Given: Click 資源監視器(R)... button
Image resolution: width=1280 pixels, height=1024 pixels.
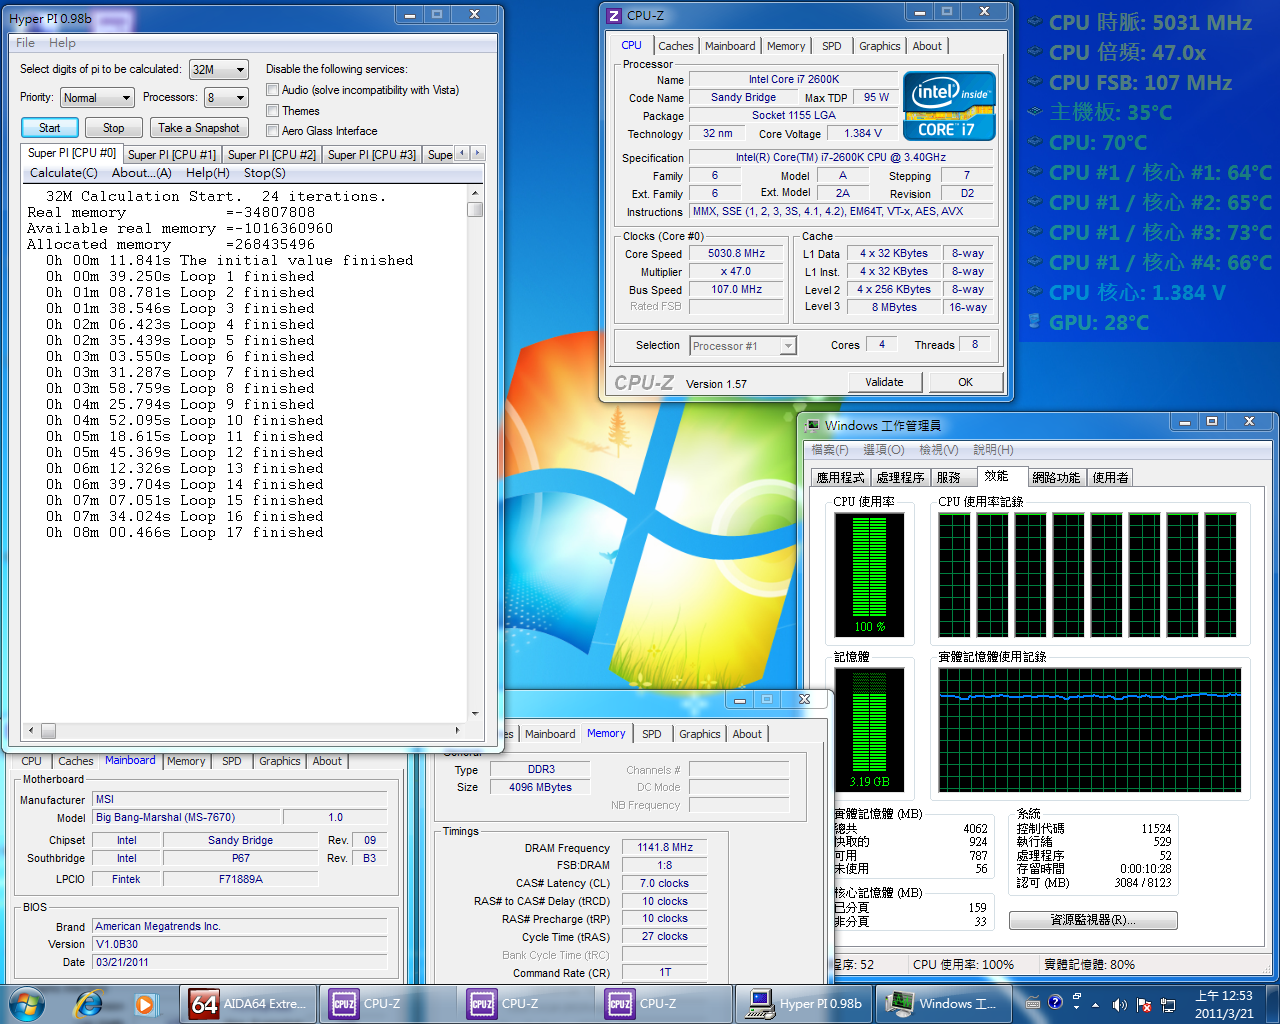Looking at the screenshot, I should [x=1093, y=920].
